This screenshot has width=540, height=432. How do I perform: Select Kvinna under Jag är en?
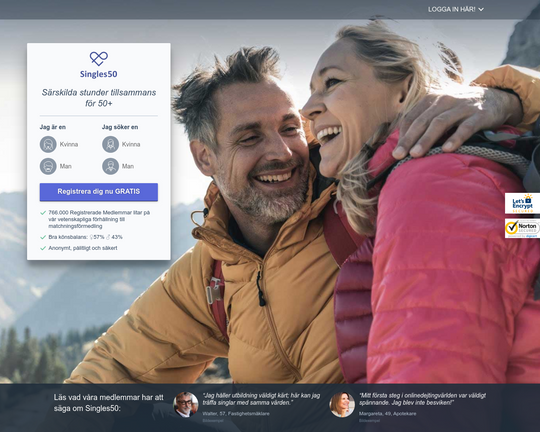pos(59,144)
